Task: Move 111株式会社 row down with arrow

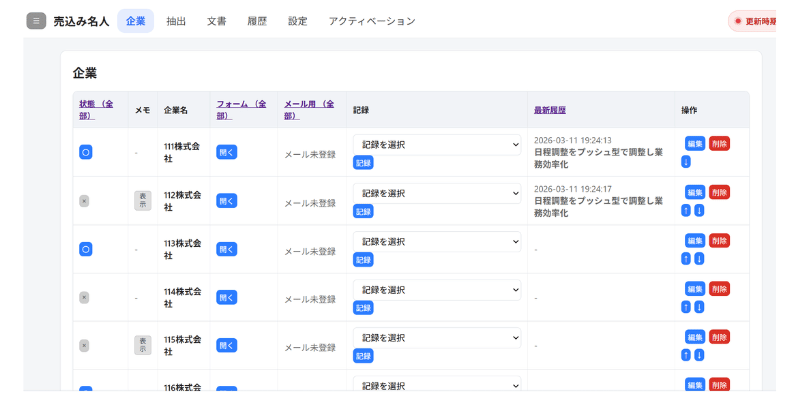Action: [686, 162]
